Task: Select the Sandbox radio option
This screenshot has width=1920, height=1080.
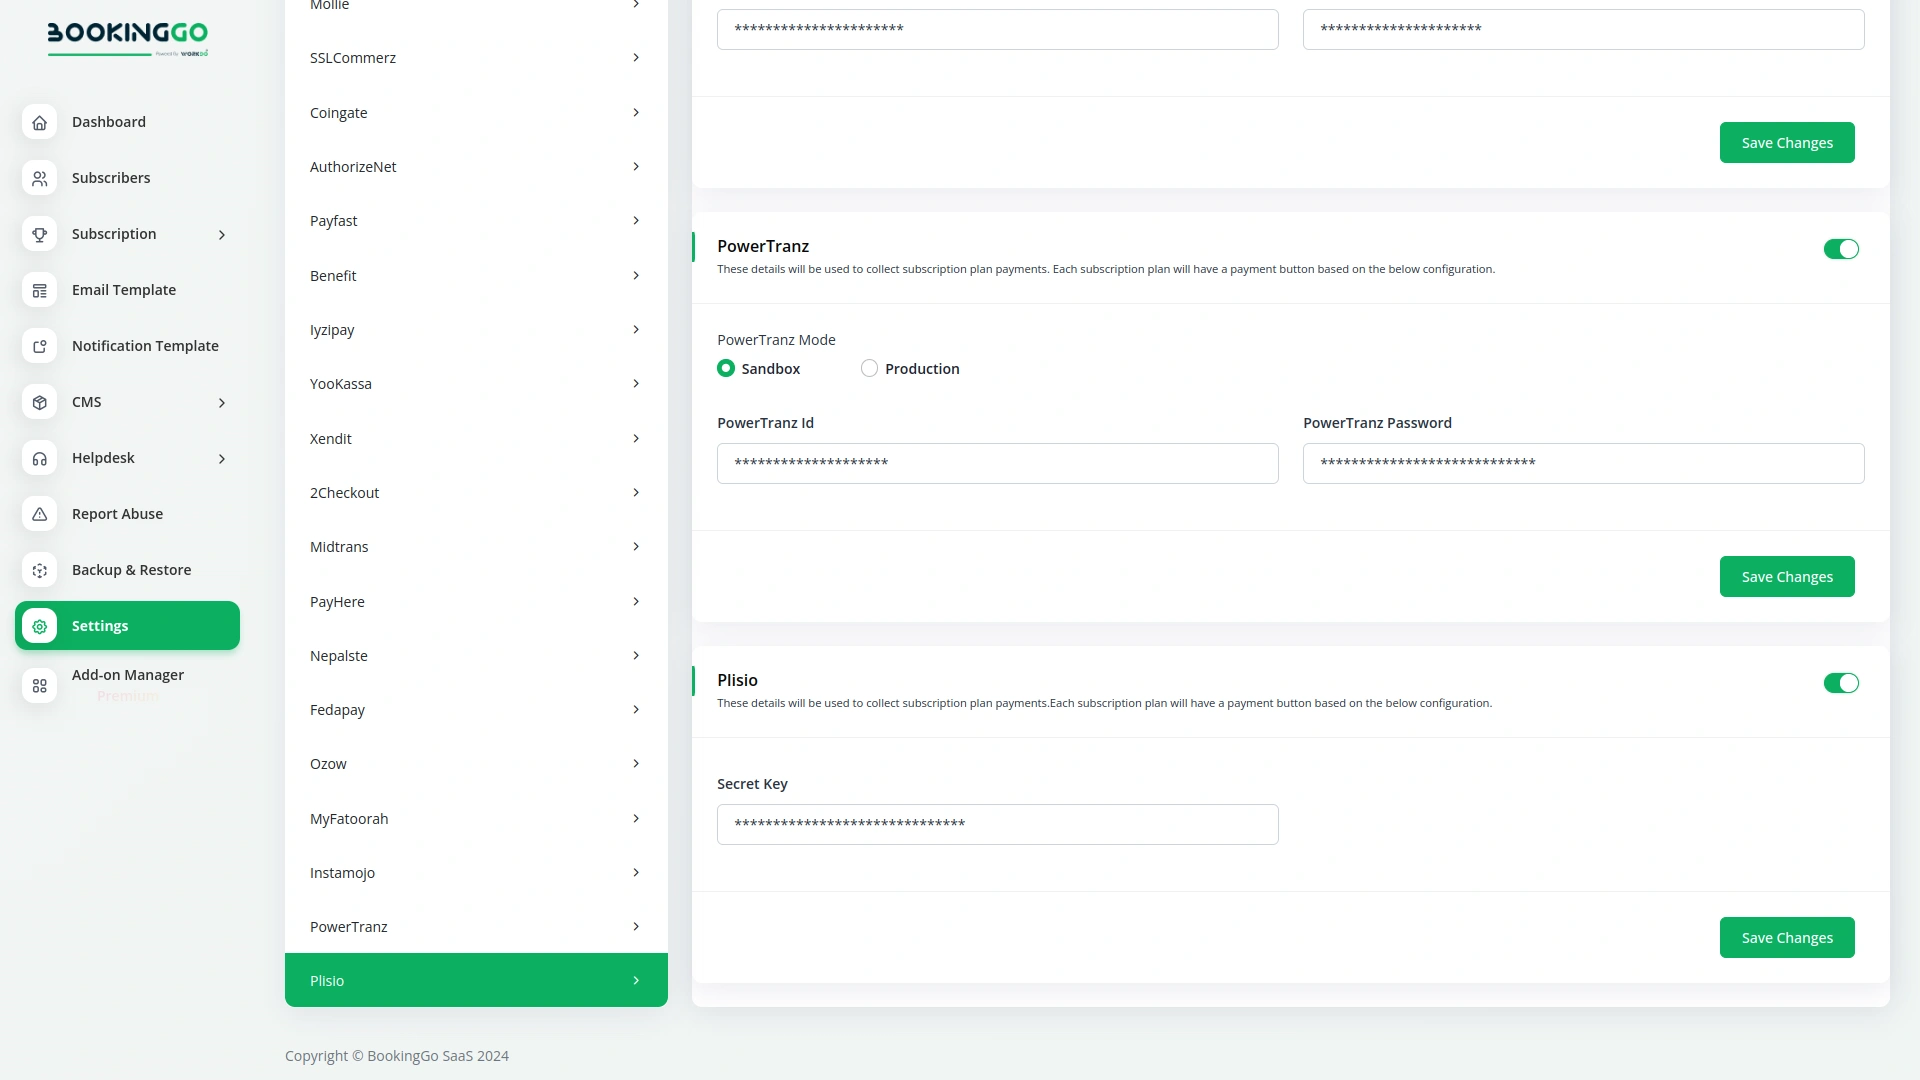Action: pyautogui.click(x=726, y=368)
